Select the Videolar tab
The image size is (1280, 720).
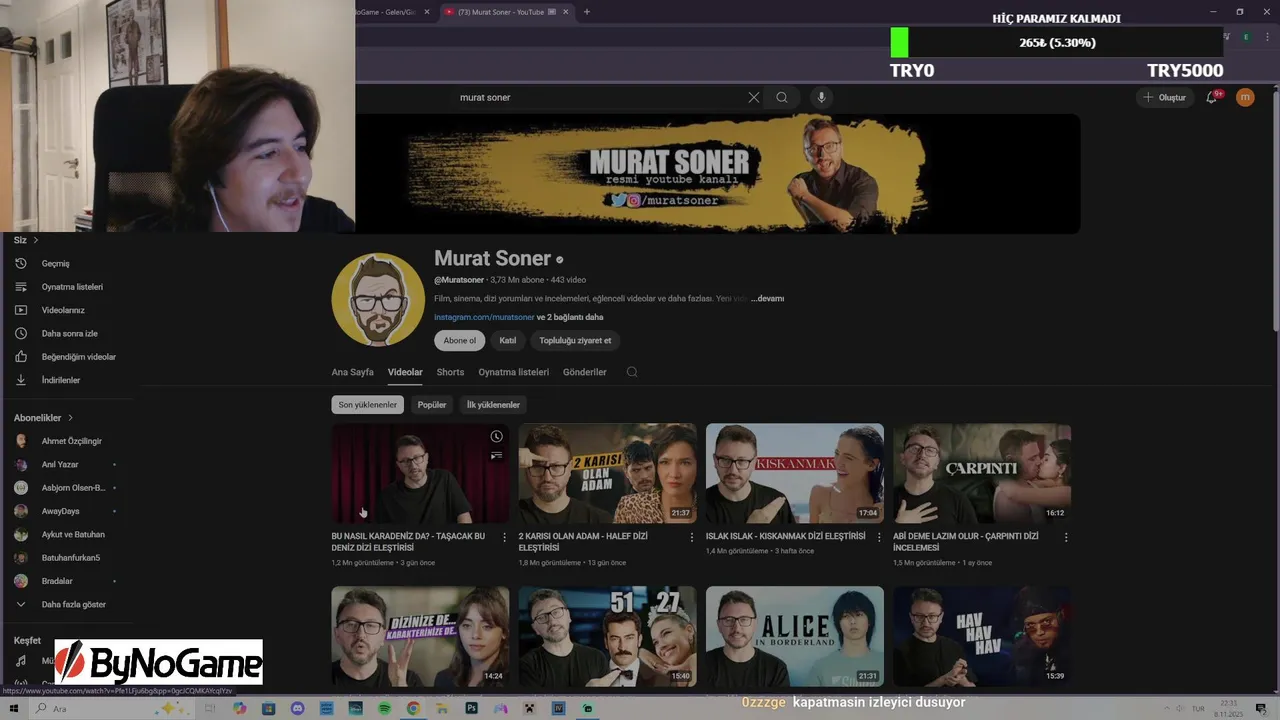405,372
